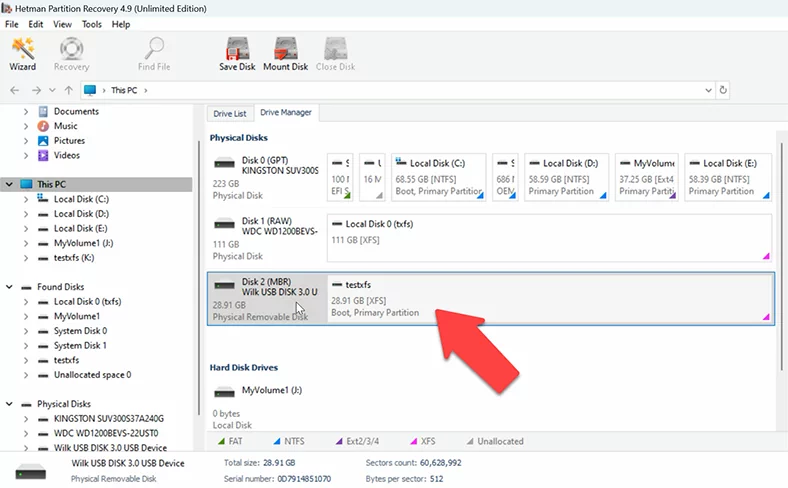The width and height of the screenshot is (788, 488).
Task: Select Local Disk 0 (txfs) XFS partition
Action: point(549,238)
